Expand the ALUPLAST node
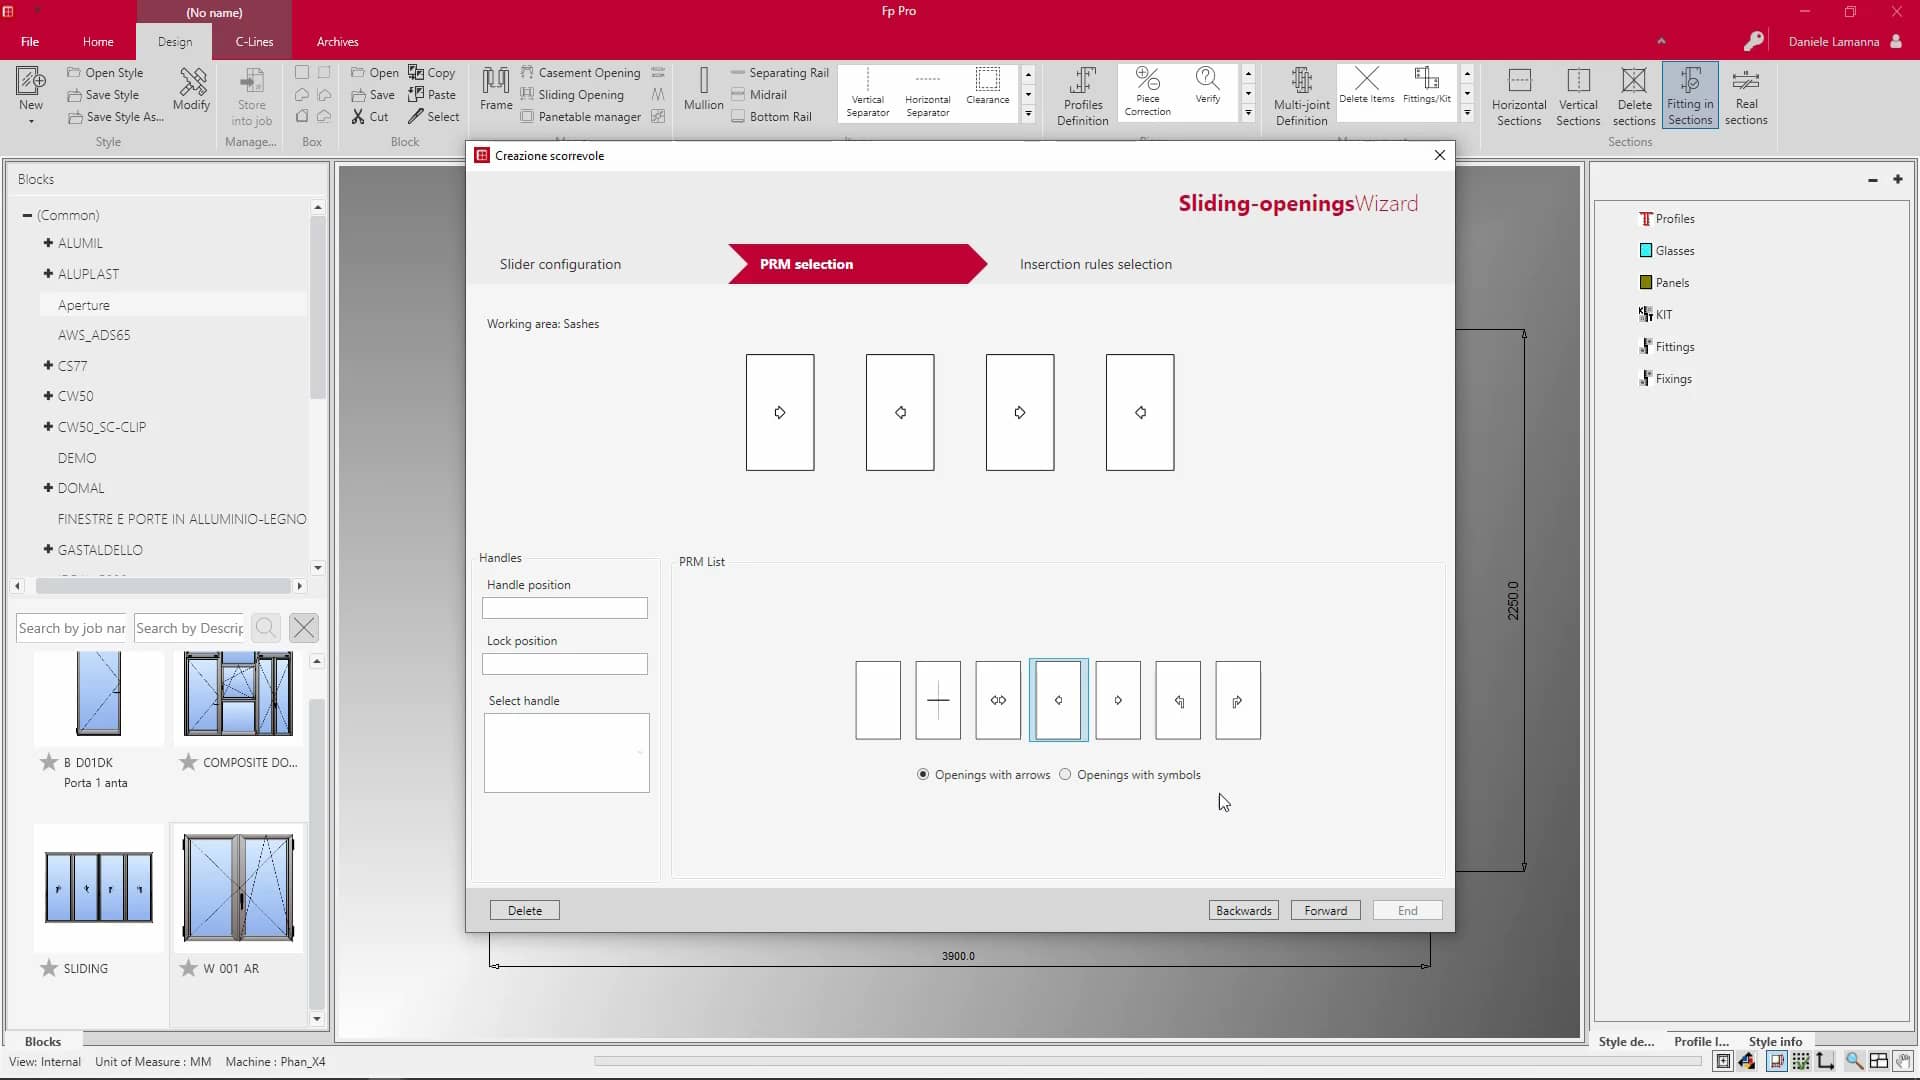Image resolution: width=1920 pixels, height=1080 pixels. coord(48,273)
